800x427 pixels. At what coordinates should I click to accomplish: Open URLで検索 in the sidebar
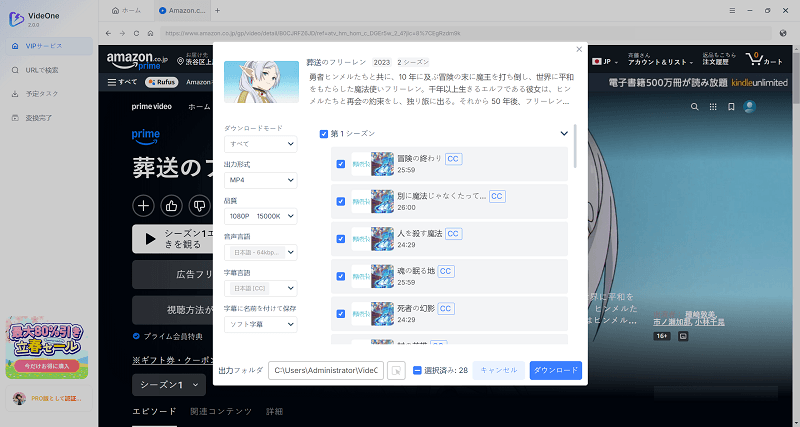[x=49, y=70]
